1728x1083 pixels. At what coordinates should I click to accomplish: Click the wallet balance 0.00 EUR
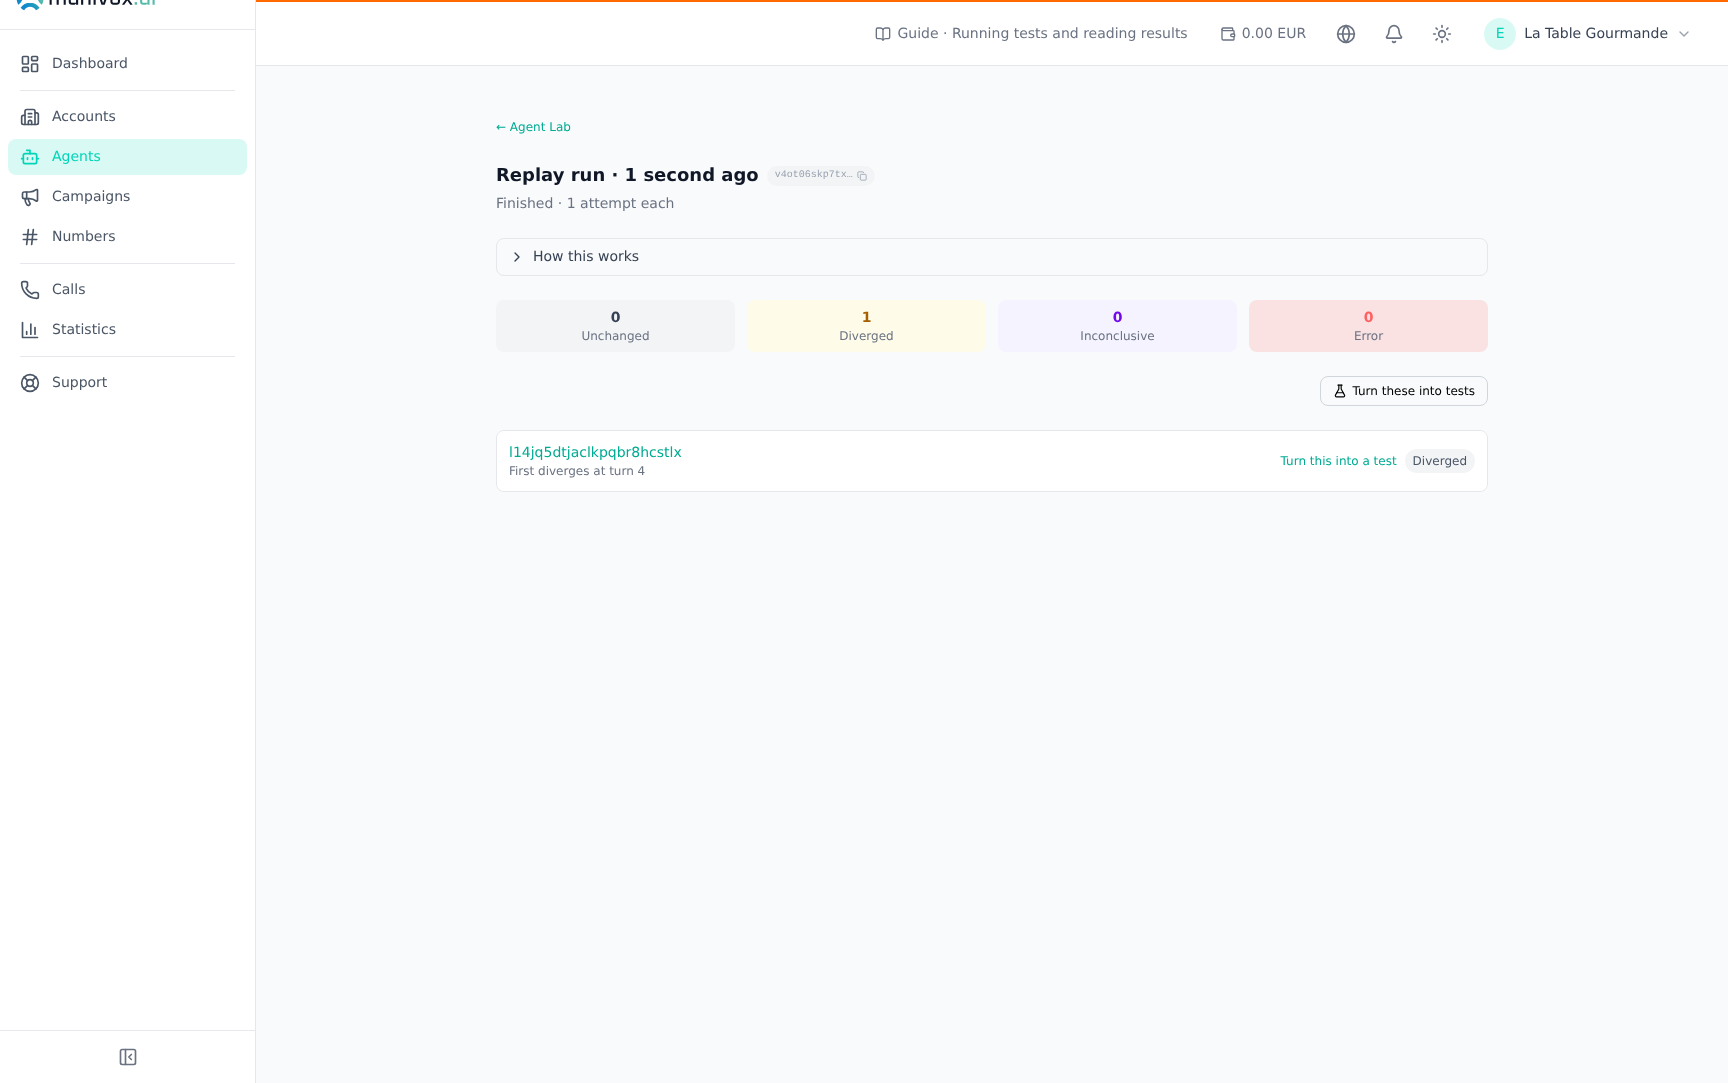click(x=1263, y=34)
